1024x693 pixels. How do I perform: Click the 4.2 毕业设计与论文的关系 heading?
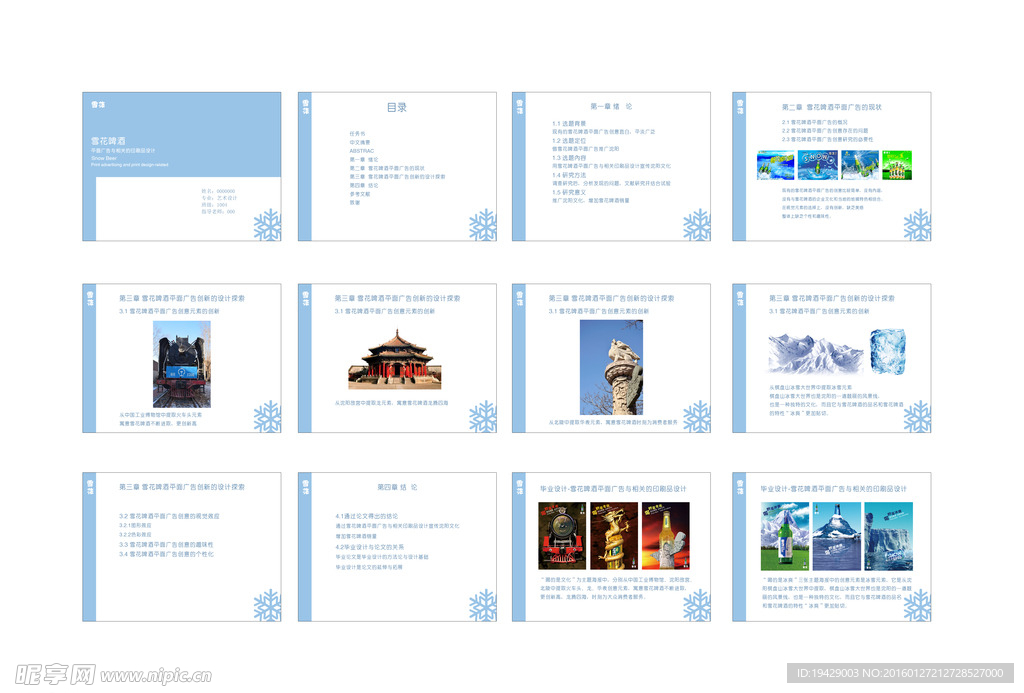(x=370, y=547)
